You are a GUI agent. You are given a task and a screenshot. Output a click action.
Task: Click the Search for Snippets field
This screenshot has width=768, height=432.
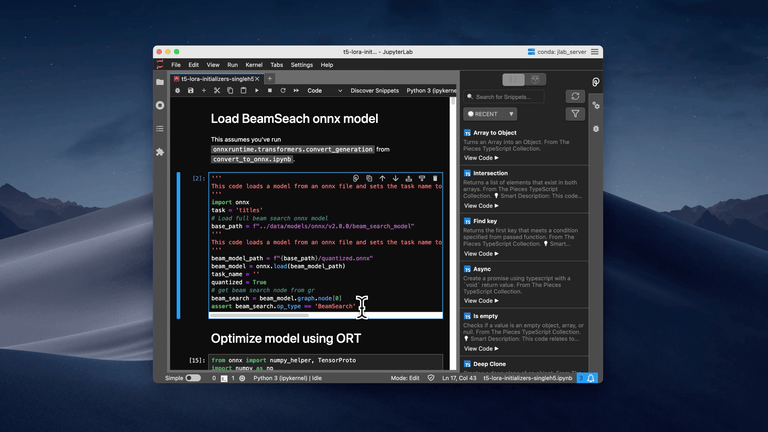click(510, 97)
